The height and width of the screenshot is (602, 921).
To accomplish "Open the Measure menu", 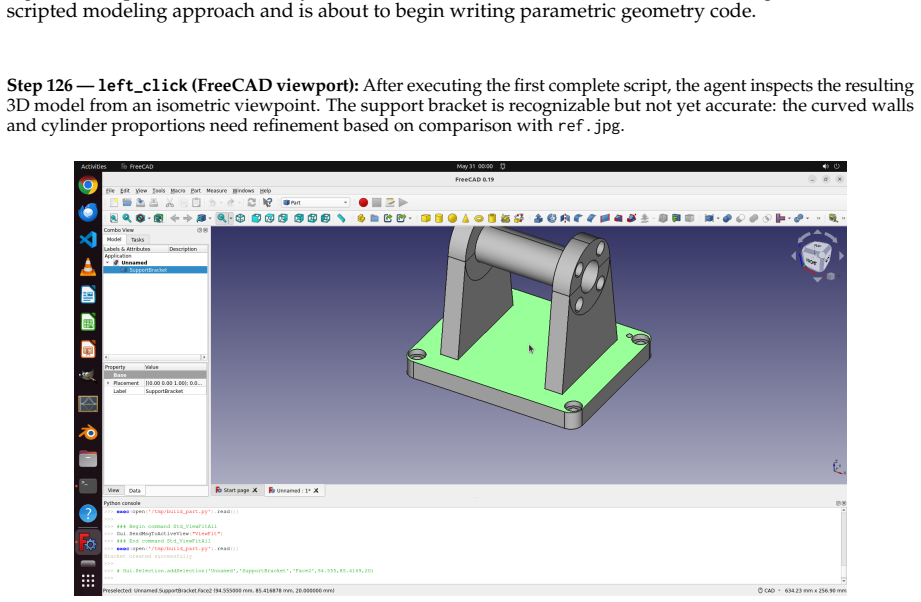I will (216, 191).
